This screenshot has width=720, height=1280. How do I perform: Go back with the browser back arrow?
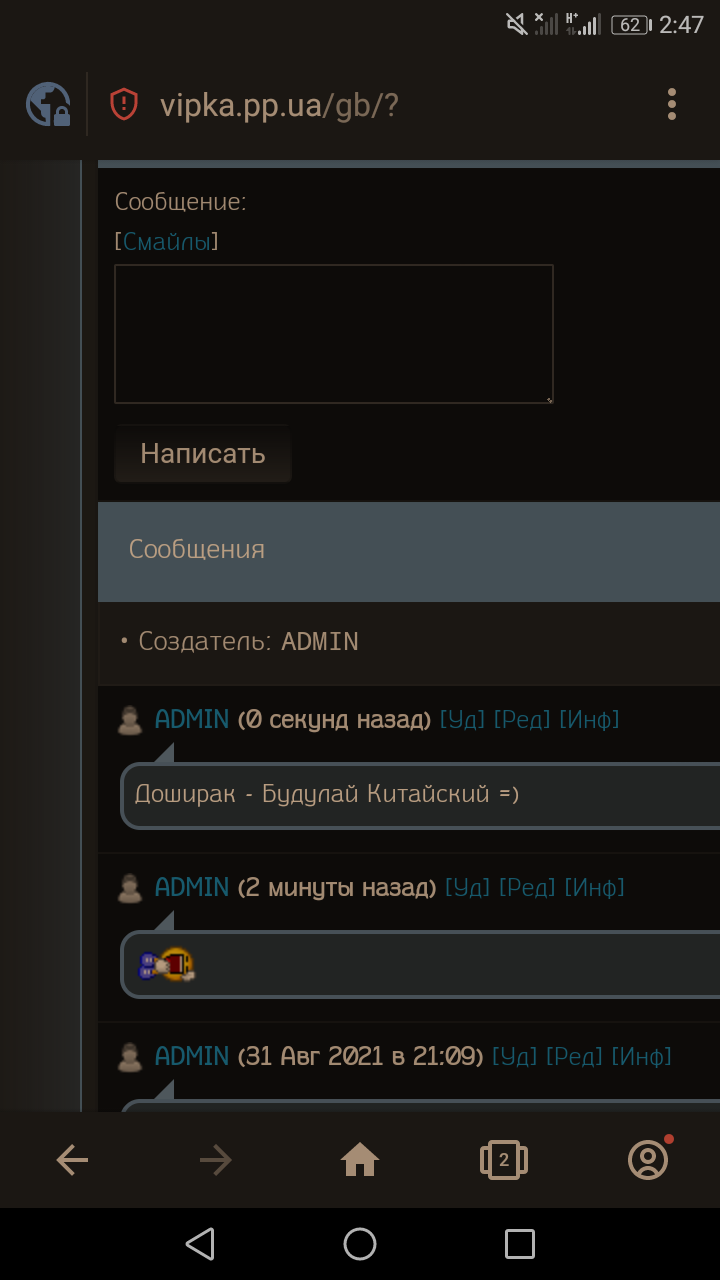click(72, 1160)
